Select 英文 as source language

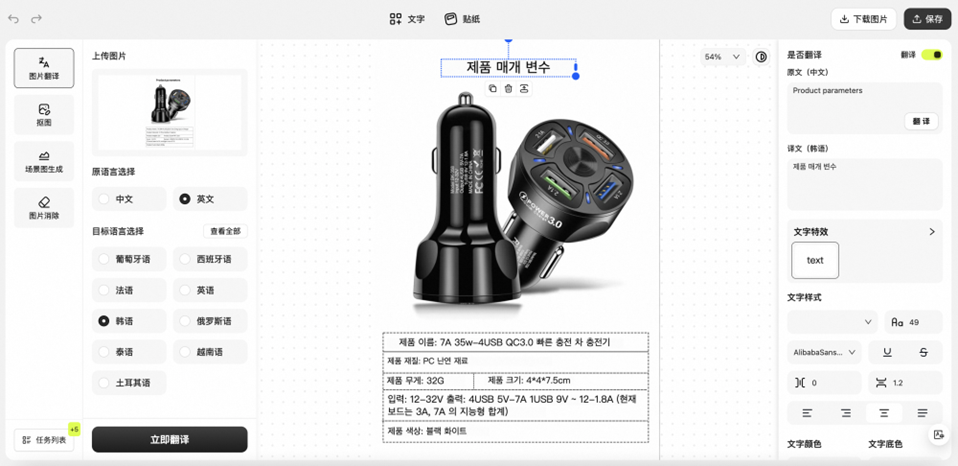click(x=210, y=199)
